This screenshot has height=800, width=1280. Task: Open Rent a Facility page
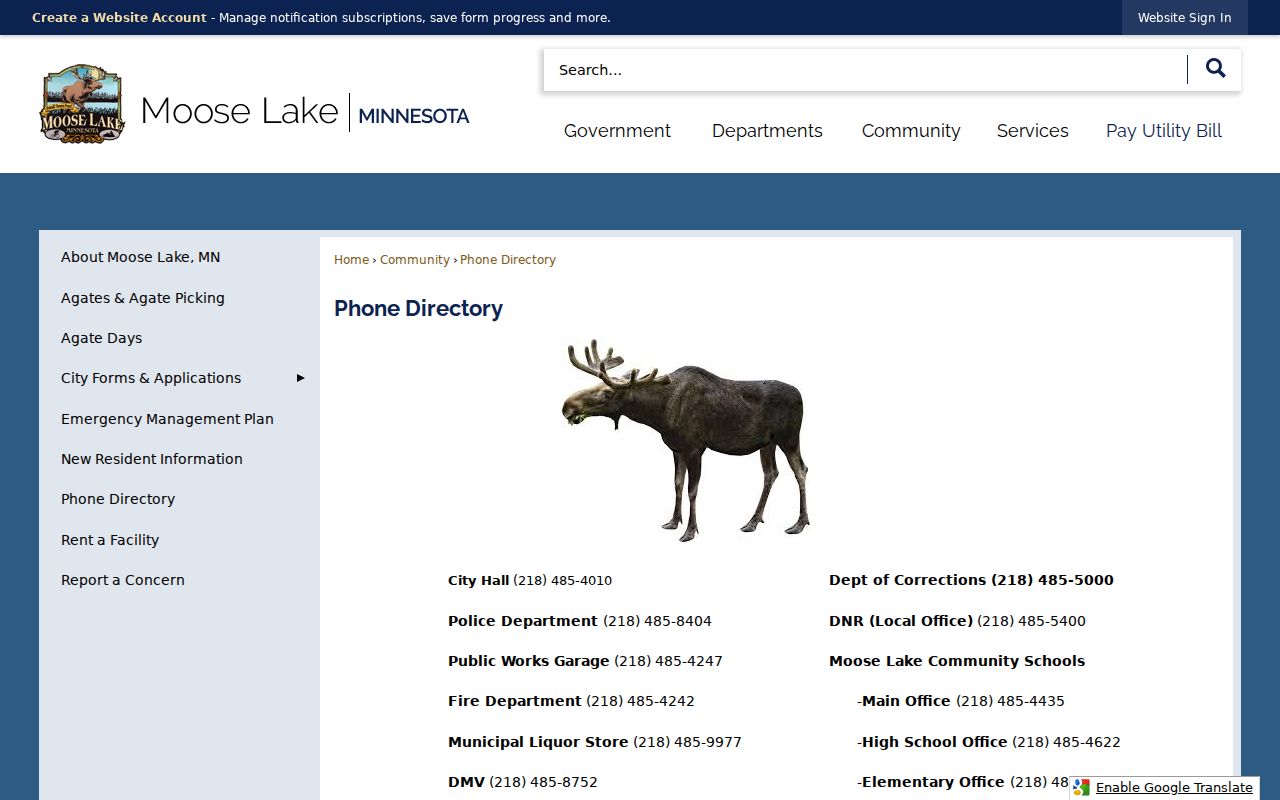pyautogui.click(x=110, y=540)
